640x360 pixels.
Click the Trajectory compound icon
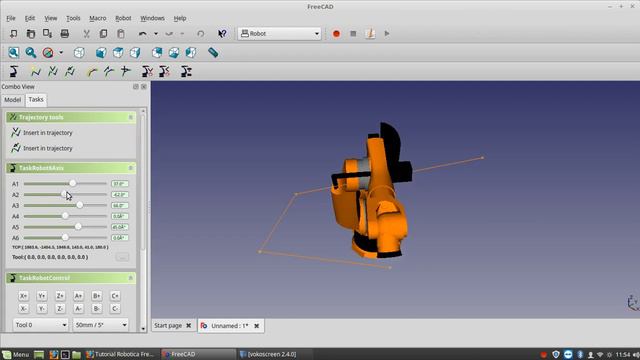point(125,71)
